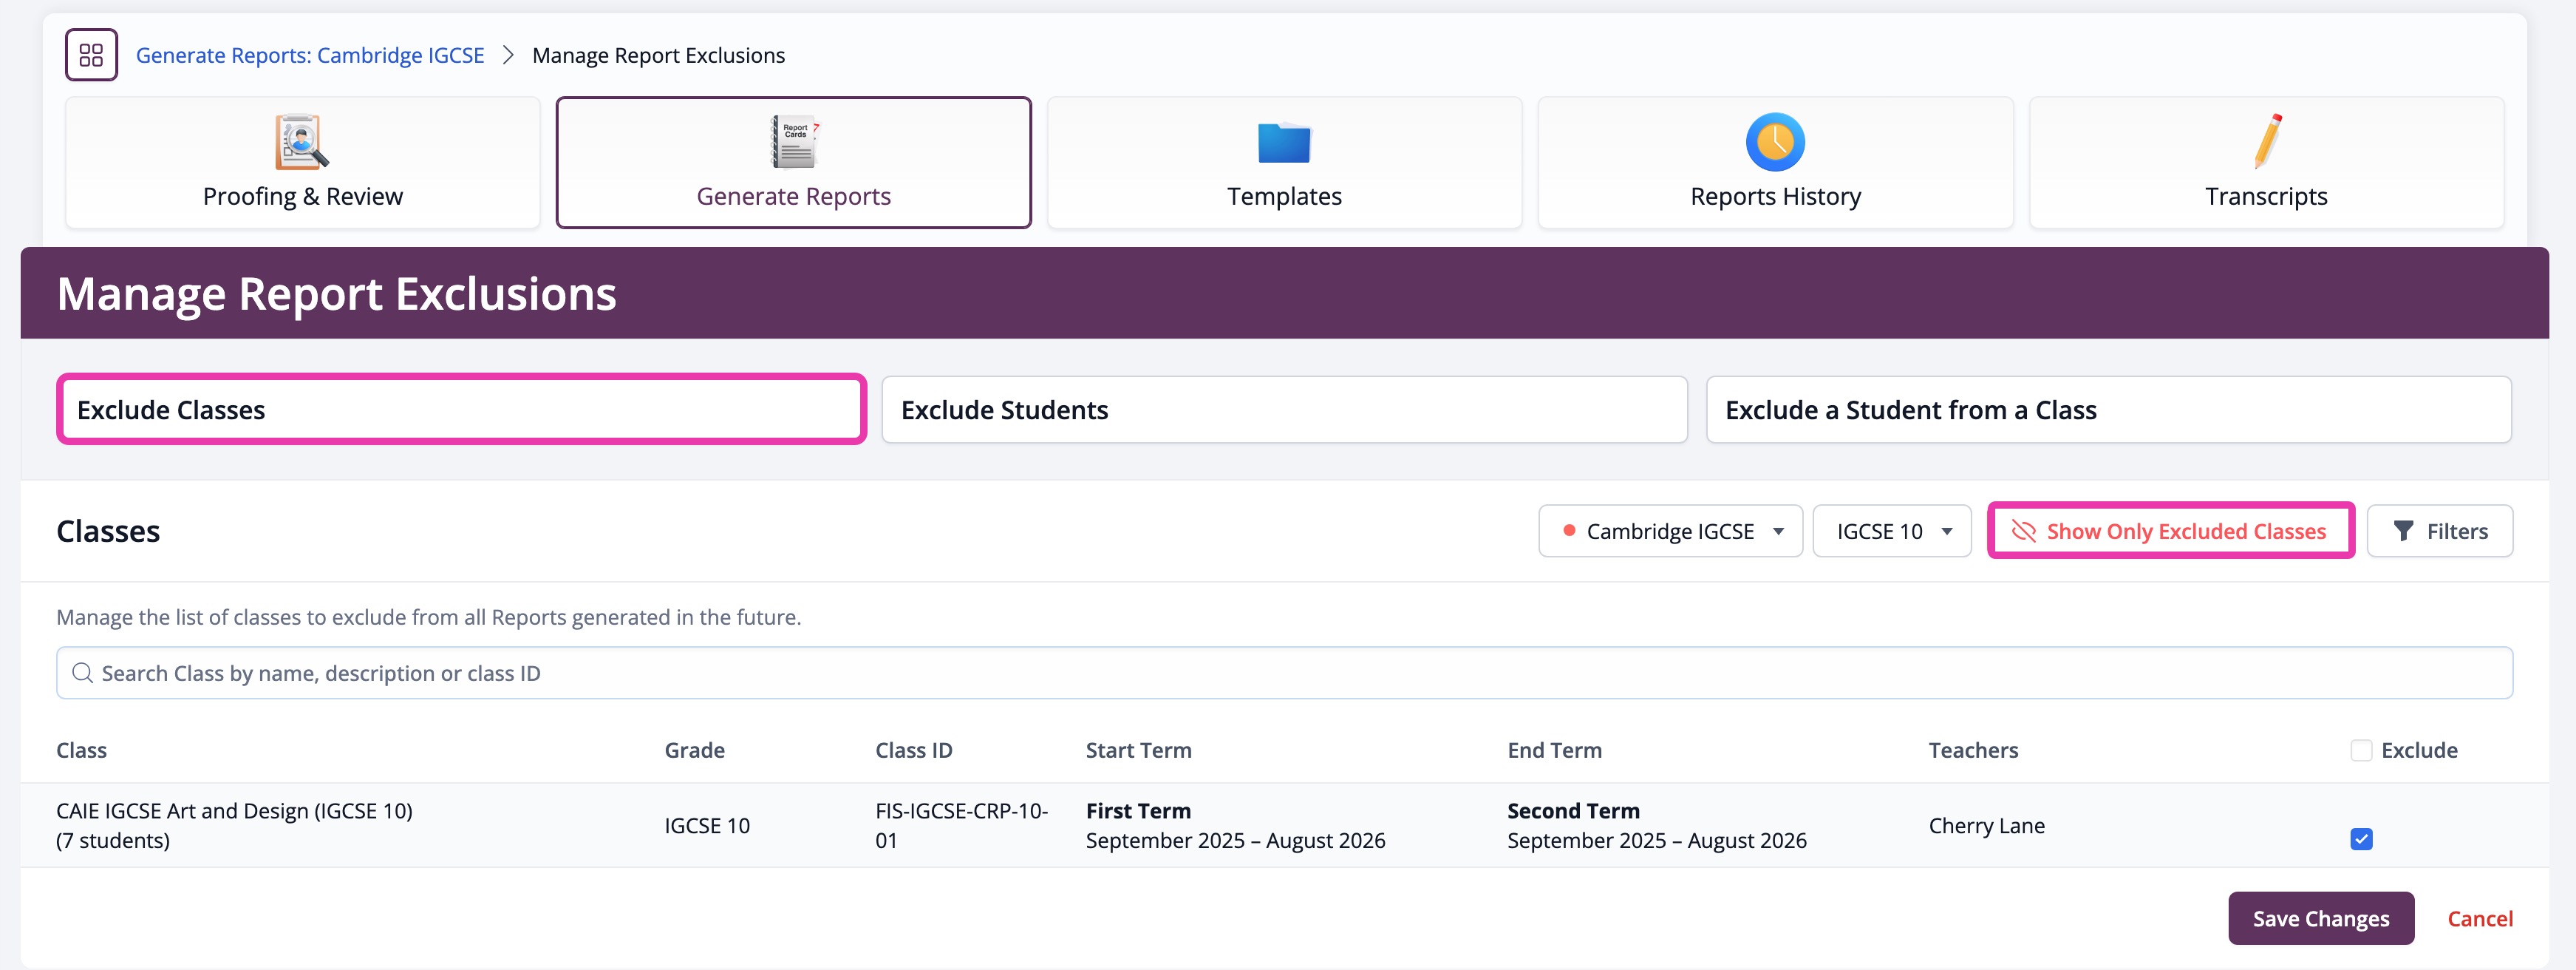Screen dimensions: 2576x970
Task: Click the Cancel link
Action: pyautogui.click(x=2479, y=918)
